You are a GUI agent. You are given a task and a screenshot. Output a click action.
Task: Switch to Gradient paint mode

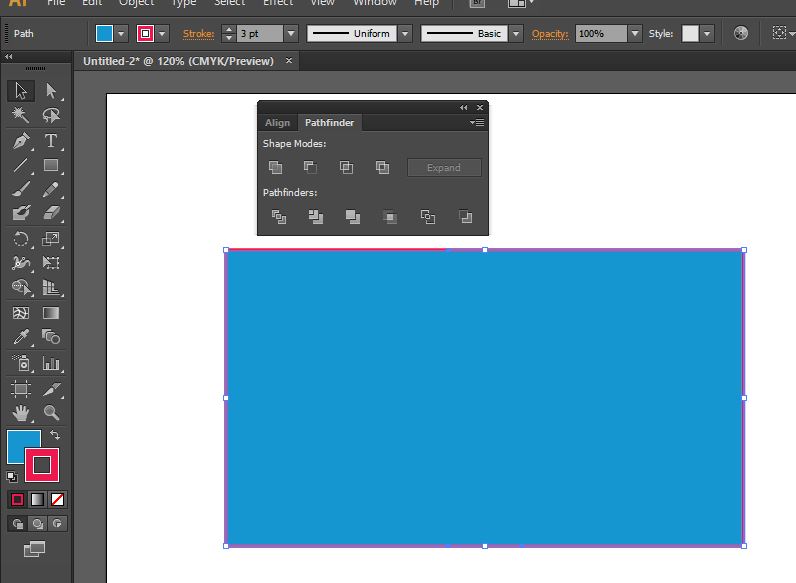click(x=37, y=499)
